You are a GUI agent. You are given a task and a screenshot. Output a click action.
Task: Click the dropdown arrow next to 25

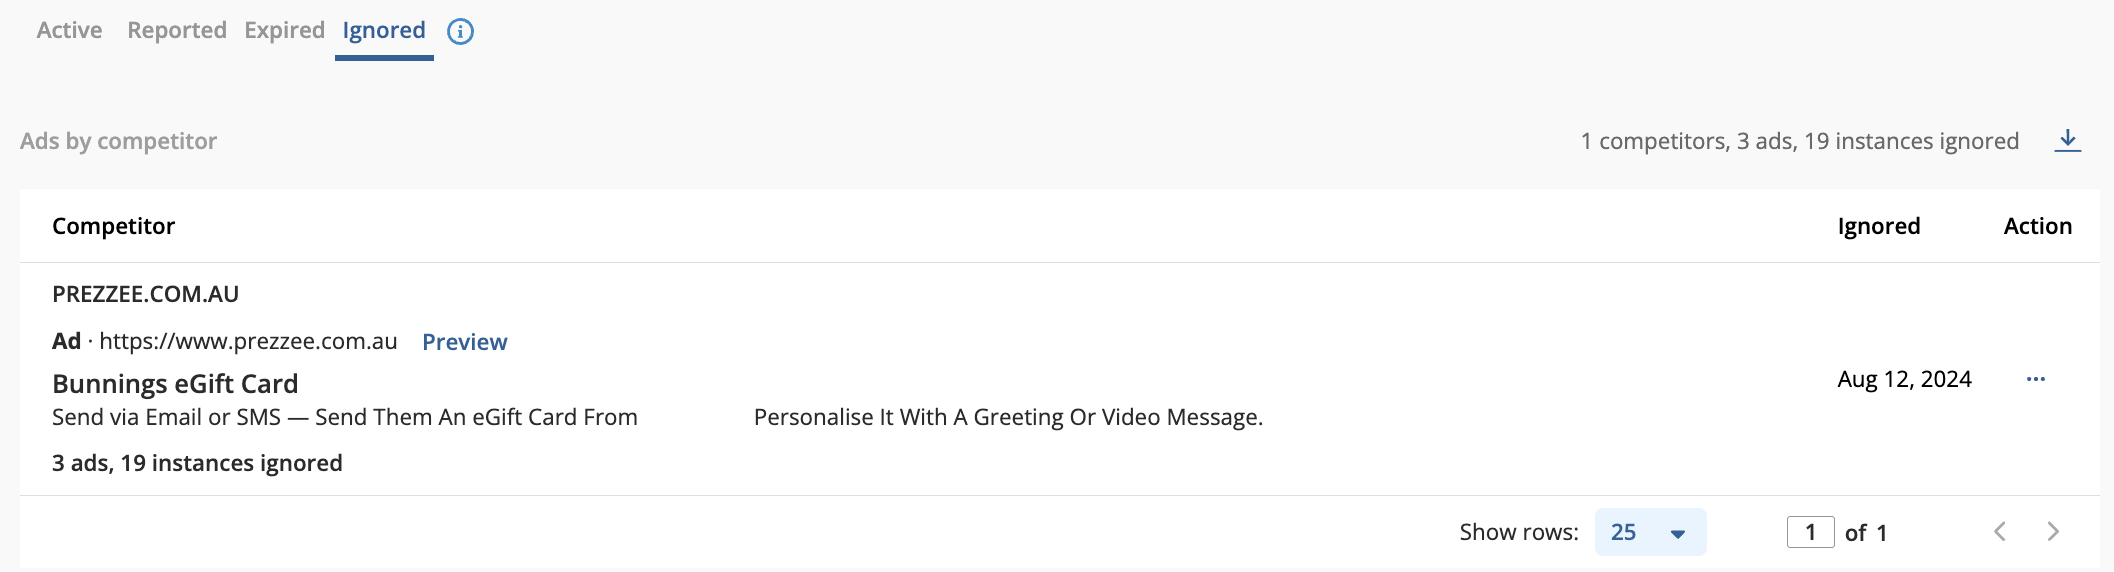1678,534
